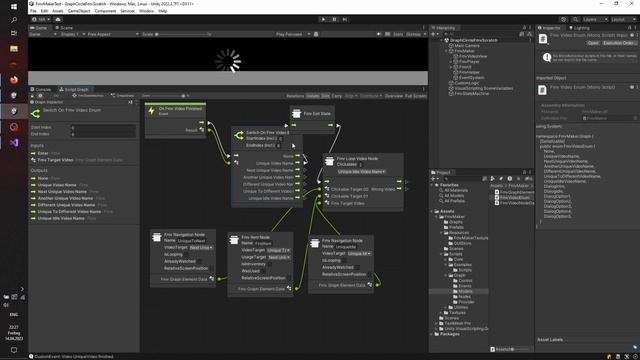
Task: Click the Full Screen button in Script Graph
Action: pyautogui.click(x=416, y=96)
